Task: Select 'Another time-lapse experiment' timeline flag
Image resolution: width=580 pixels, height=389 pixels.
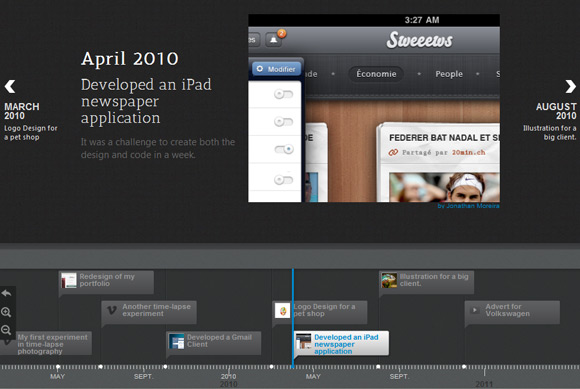Action: [x=149, y=312]
